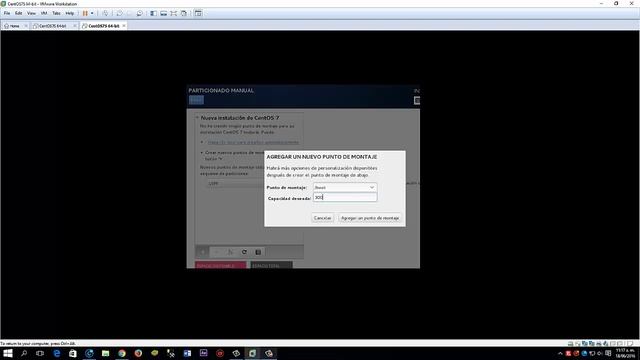Click the blue button under PARTICIONADO MANUAL

click(x=196, y=100)
